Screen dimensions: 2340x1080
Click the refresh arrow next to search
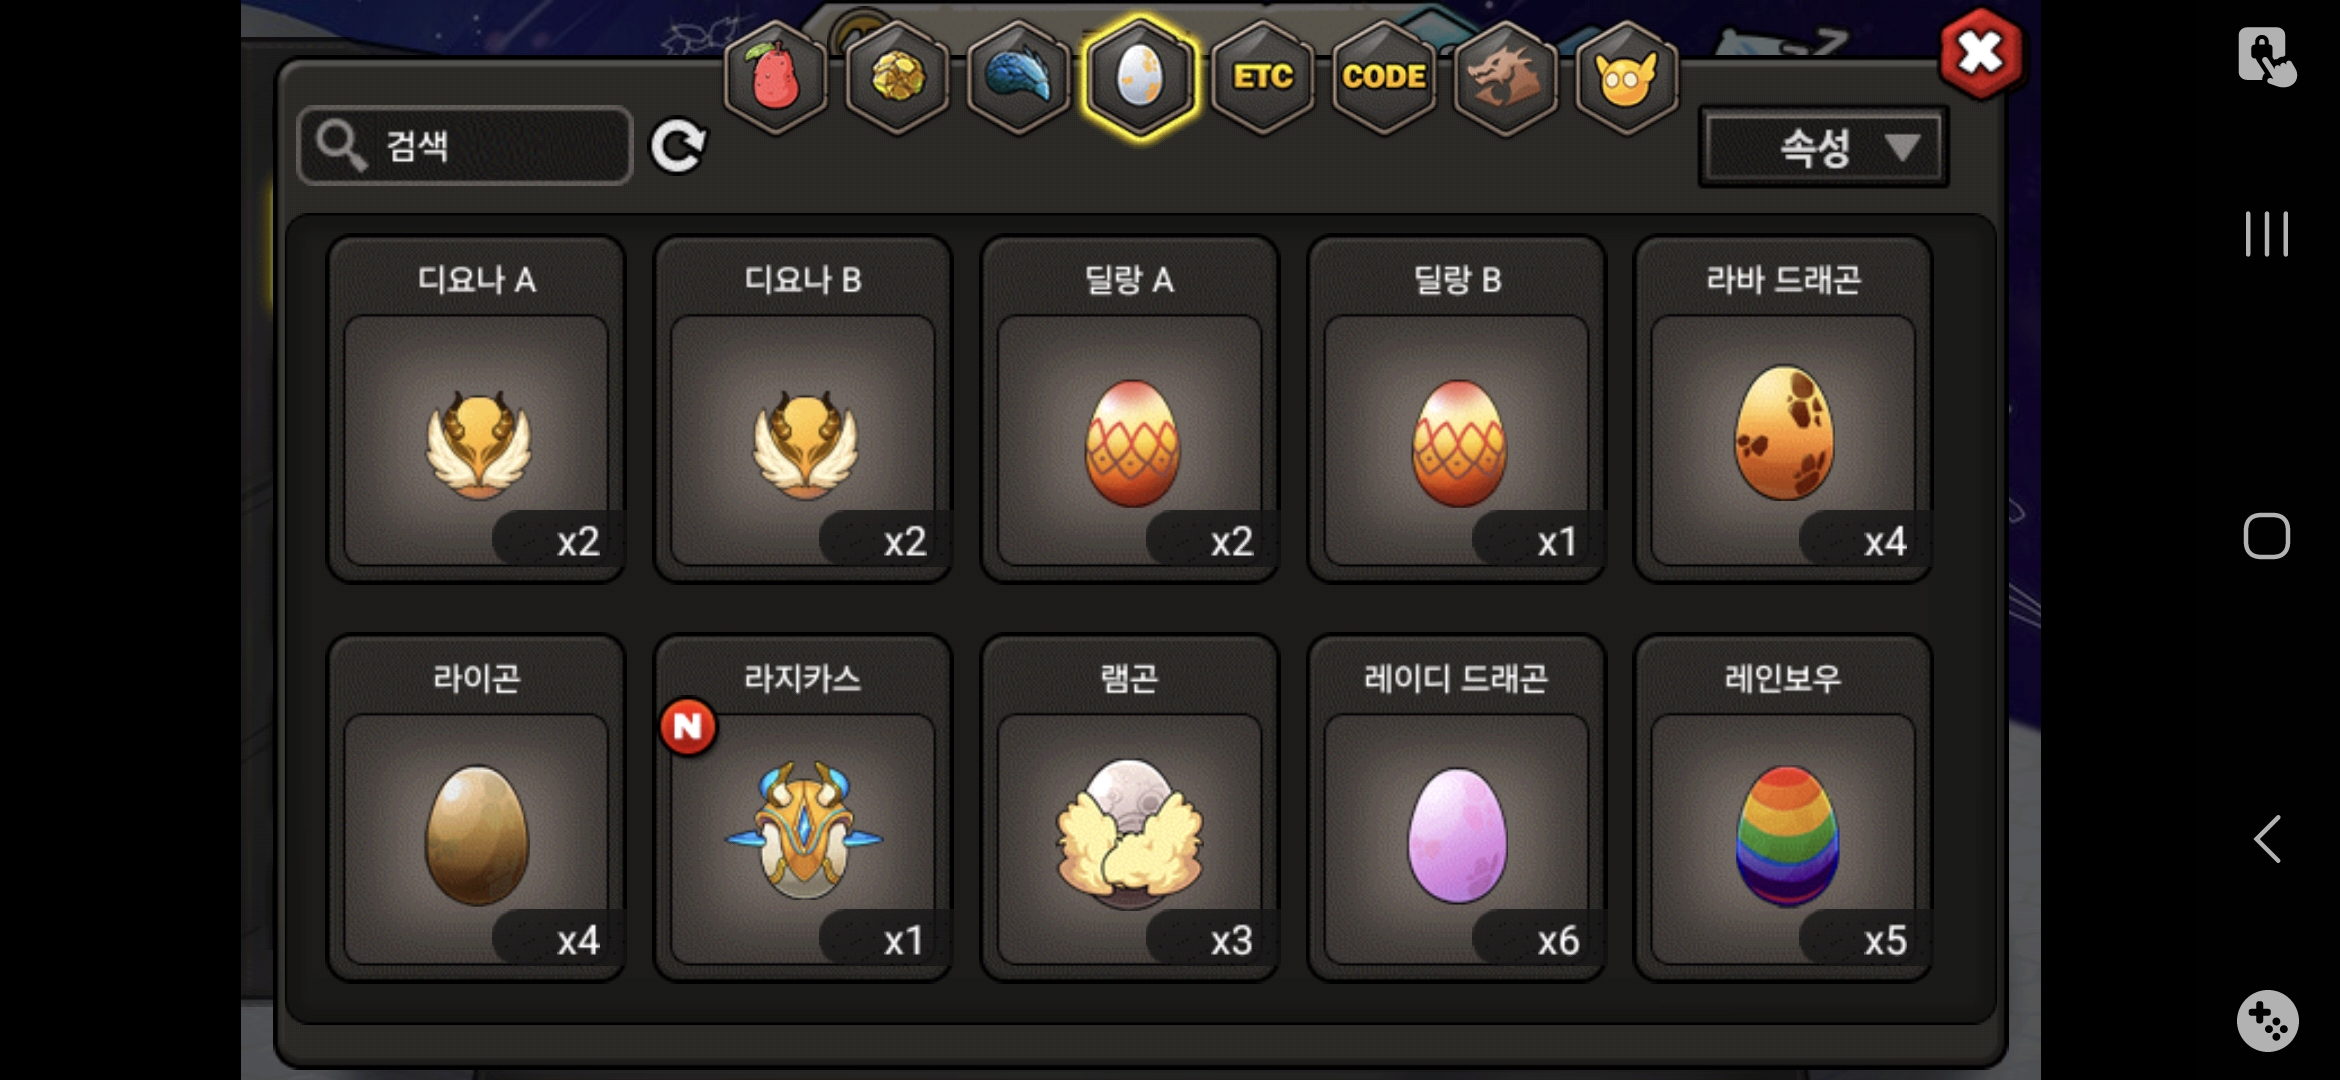(678, 147)
